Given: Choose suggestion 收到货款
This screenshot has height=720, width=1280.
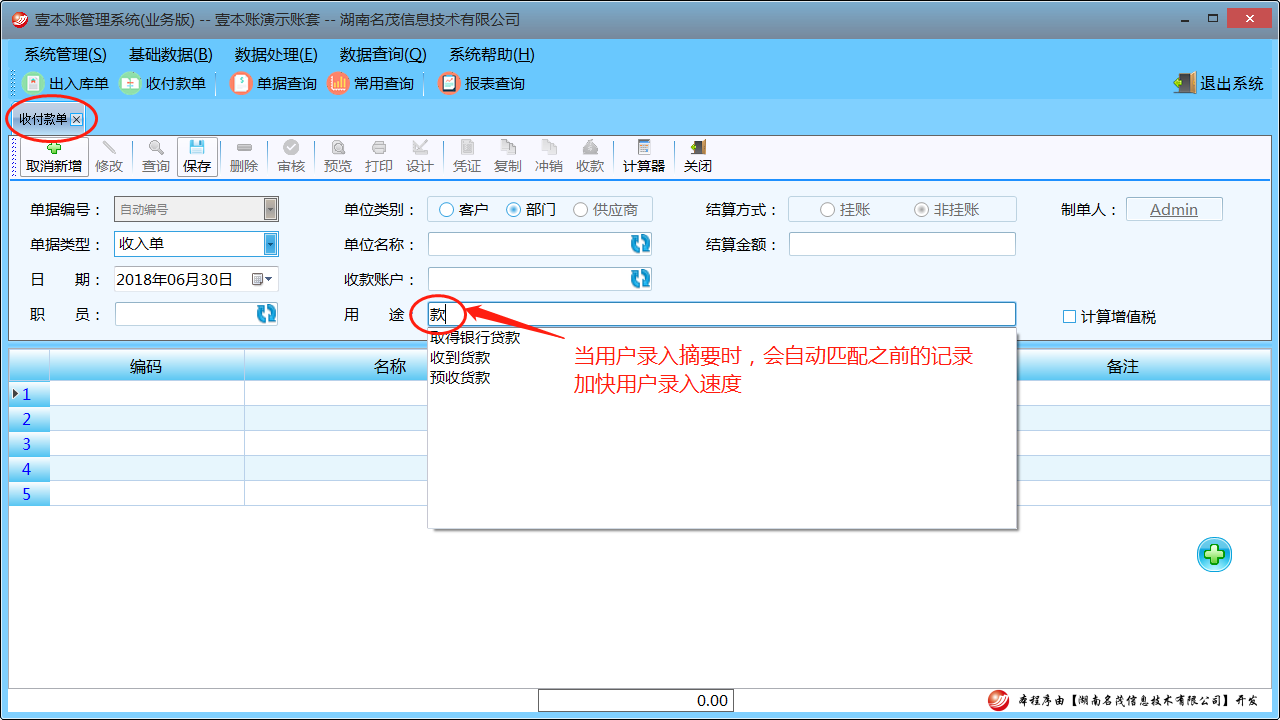Looking at the screenshot, I should click(460, 358).
